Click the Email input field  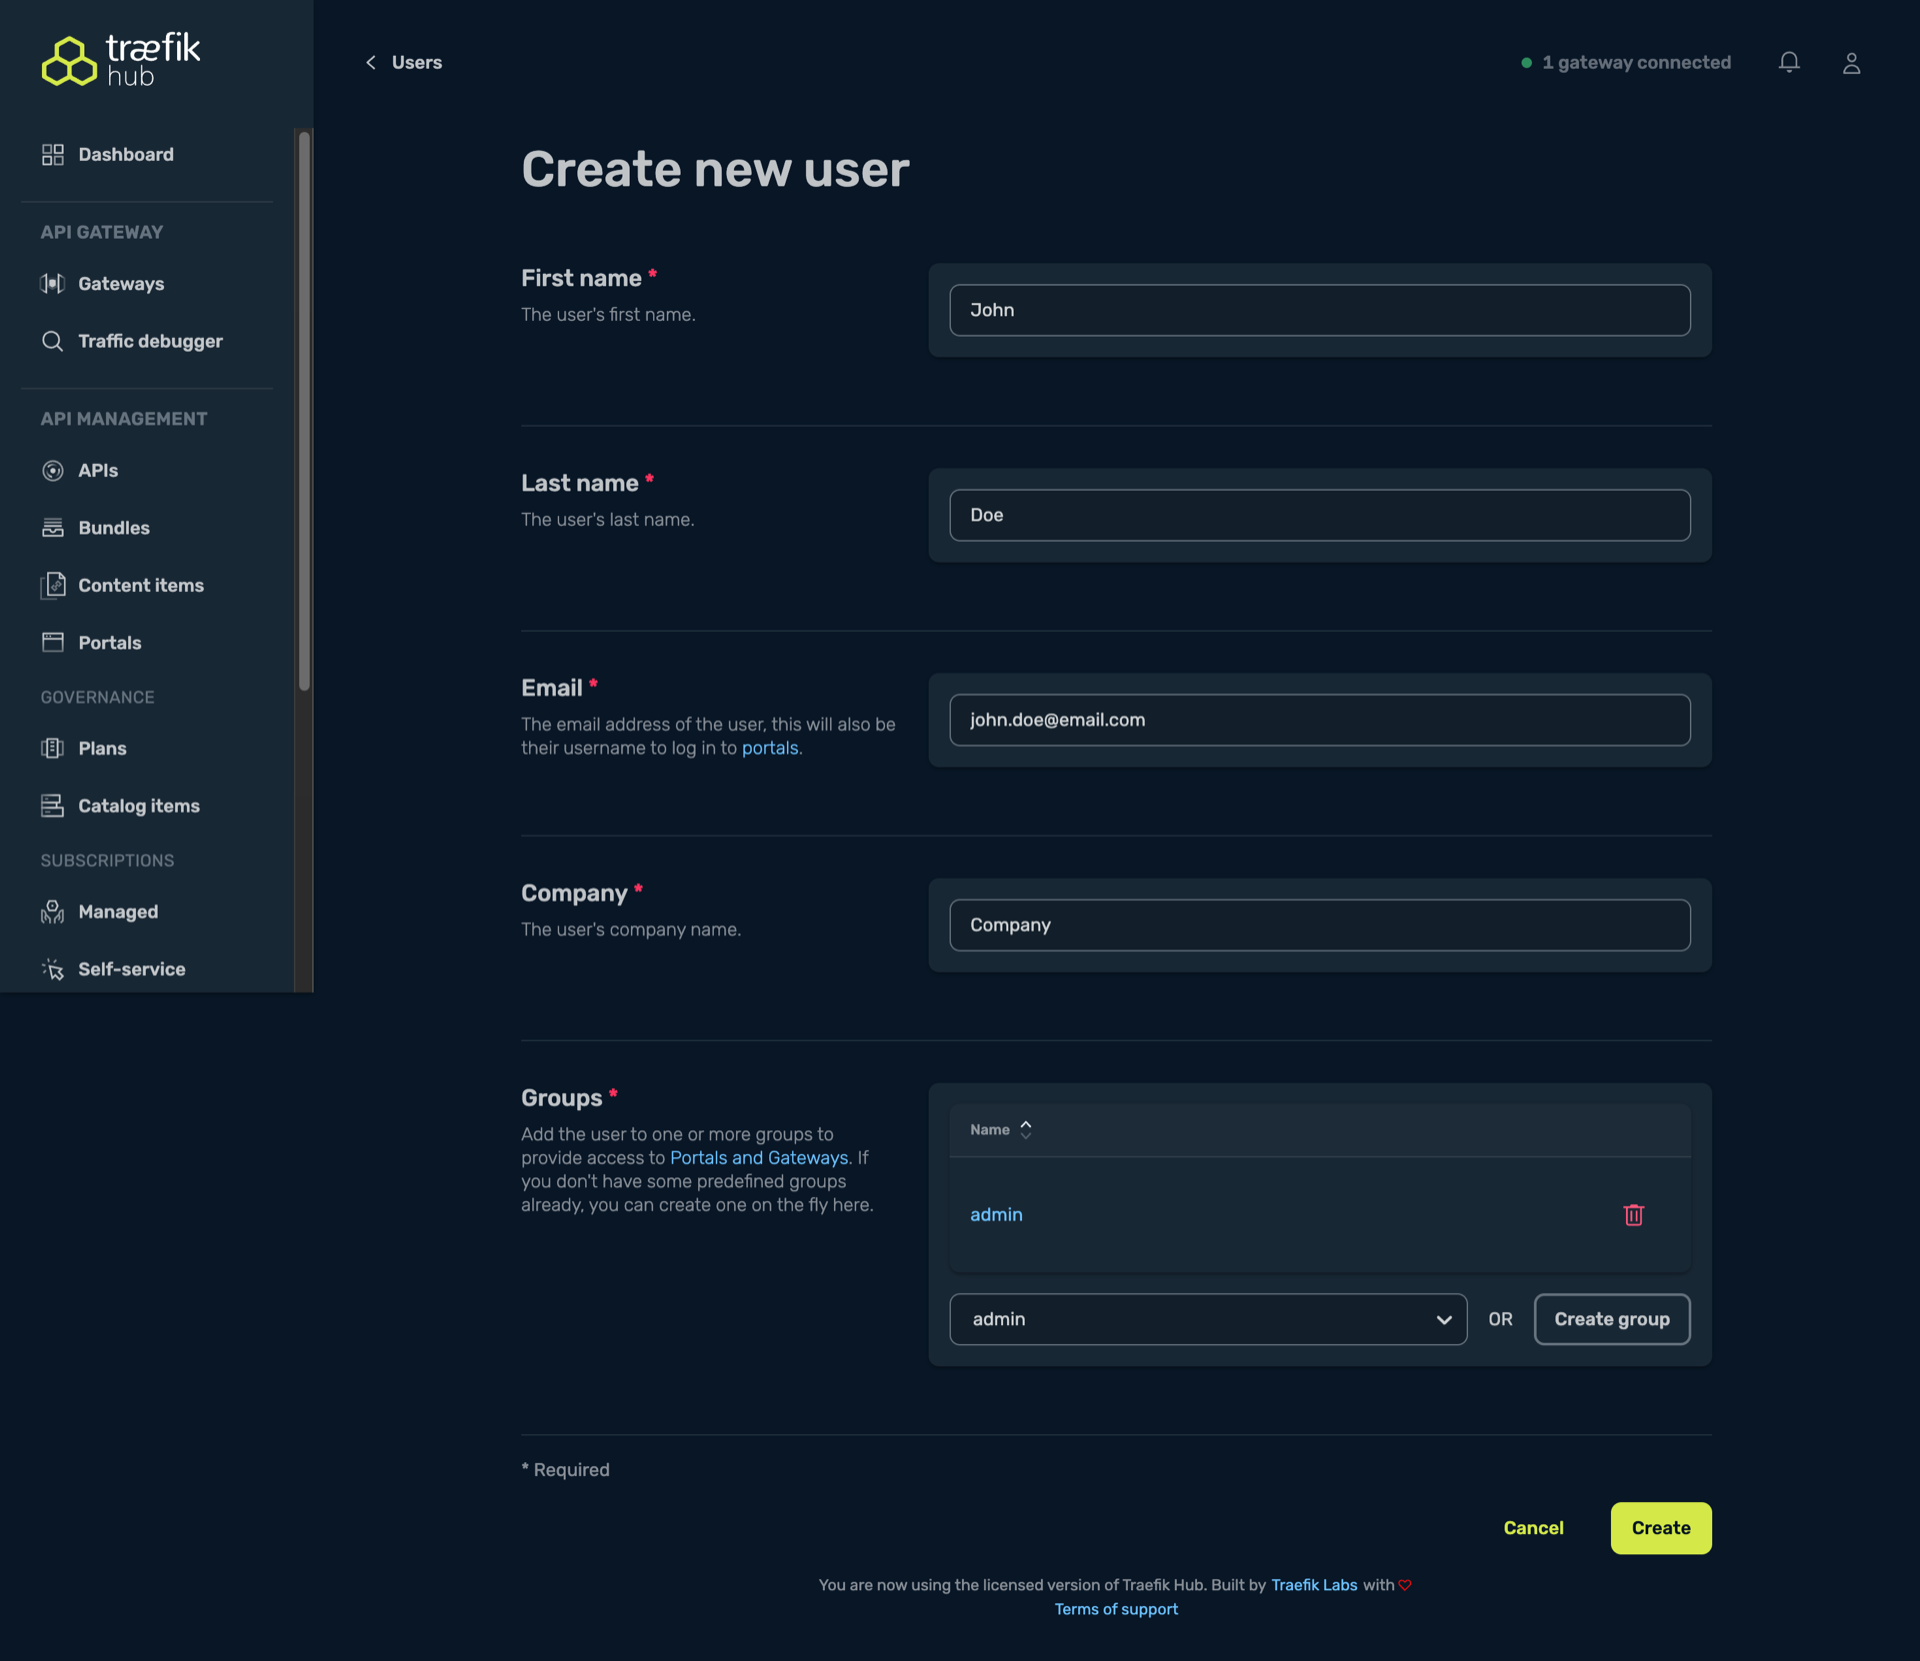(x=1320, y=720)
